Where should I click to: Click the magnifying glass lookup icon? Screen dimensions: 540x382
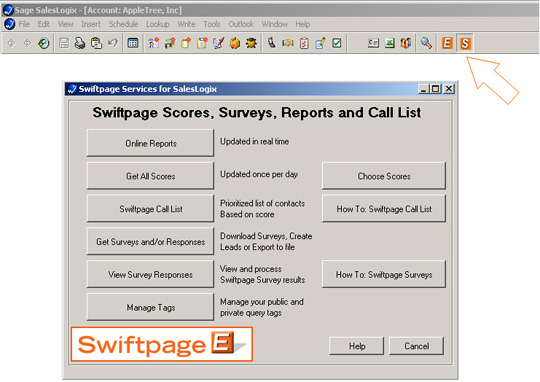tap(426, 43)
